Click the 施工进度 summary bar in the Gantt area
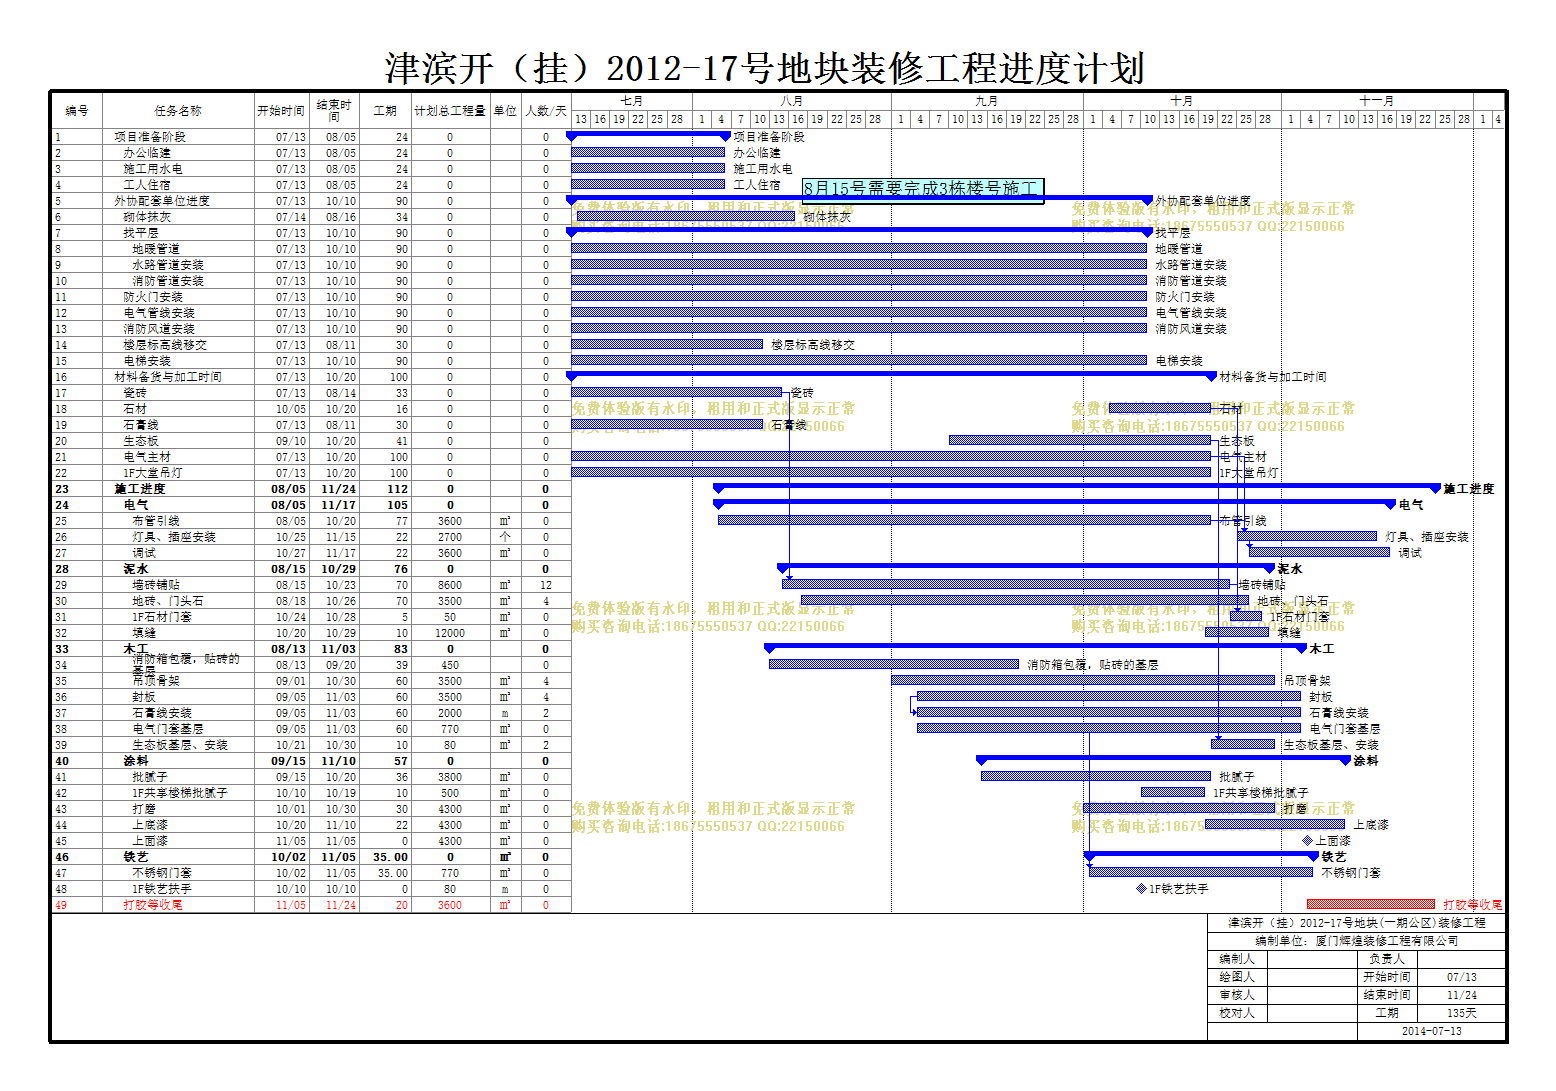 tap(1077, 487)
